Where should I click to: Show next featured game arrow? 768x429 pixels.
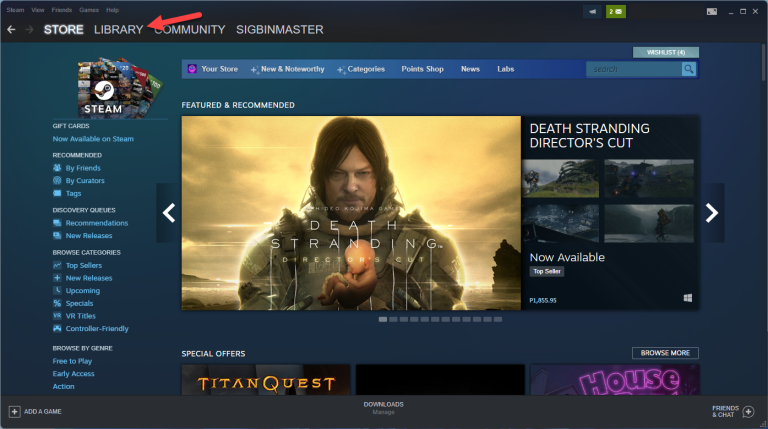coord(712,213)
